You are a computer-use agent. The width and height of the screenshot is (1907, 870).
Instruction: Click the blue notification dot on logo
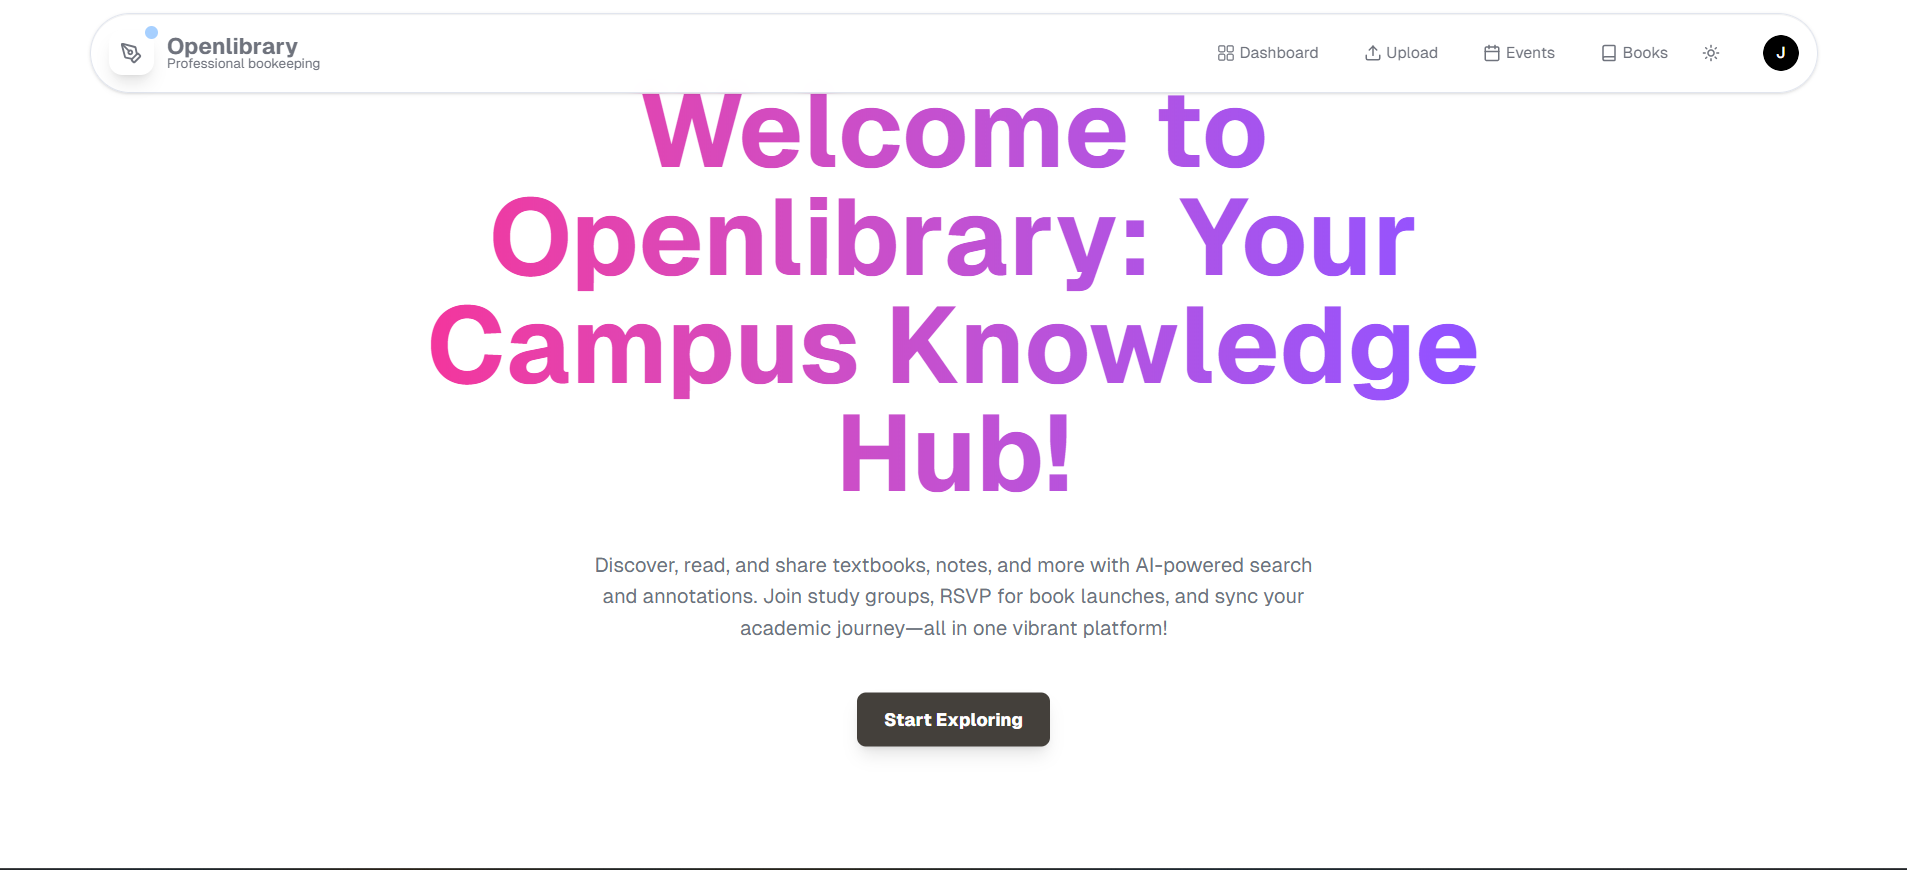pyautogui.click(x=151, y=32)
